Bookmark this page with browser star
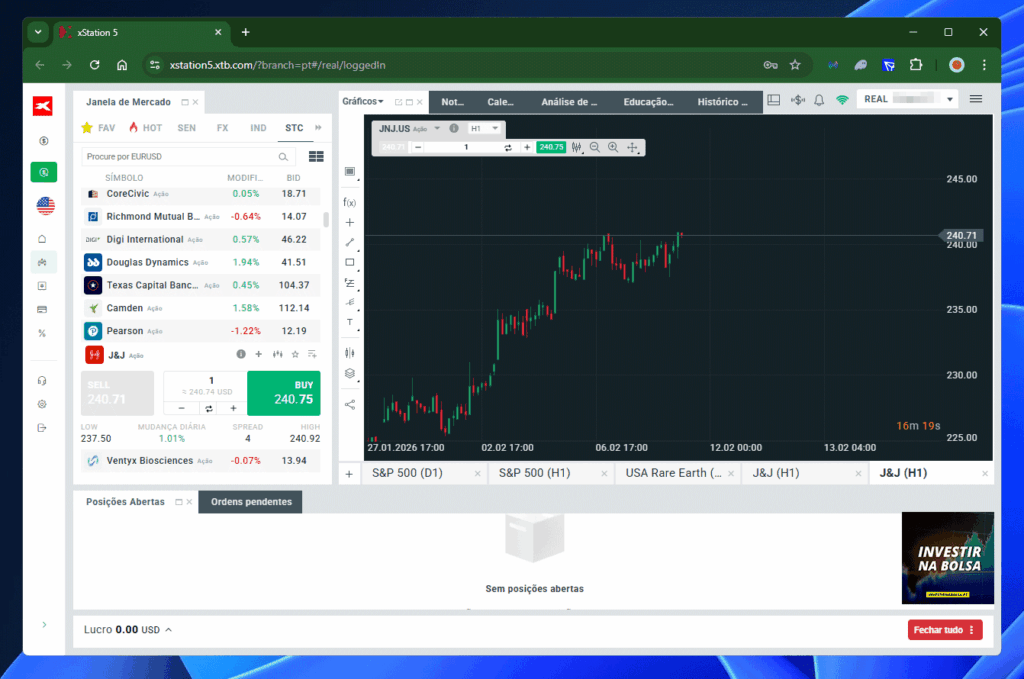The image size is (1024, 679). 795,65
